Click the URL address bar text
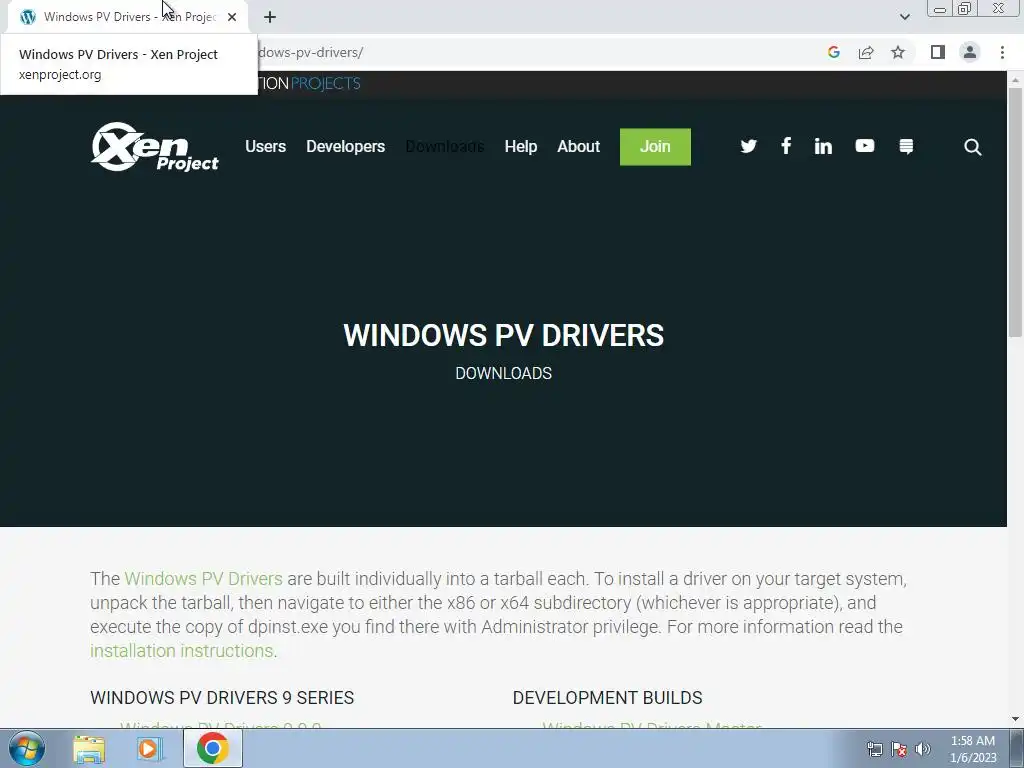The height and width of the screenshot is (768, 1024). point(311,52)
